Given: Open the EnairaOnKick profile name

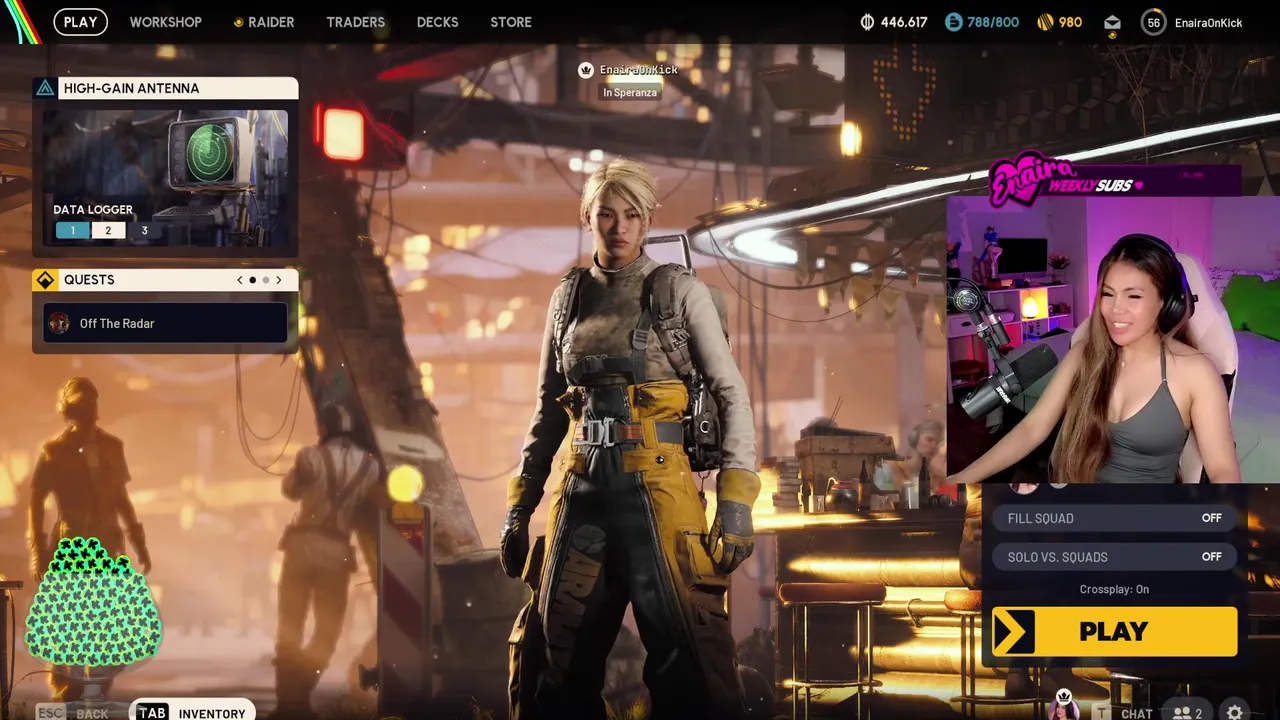Looking at the screenshot, I should 1208,23.
